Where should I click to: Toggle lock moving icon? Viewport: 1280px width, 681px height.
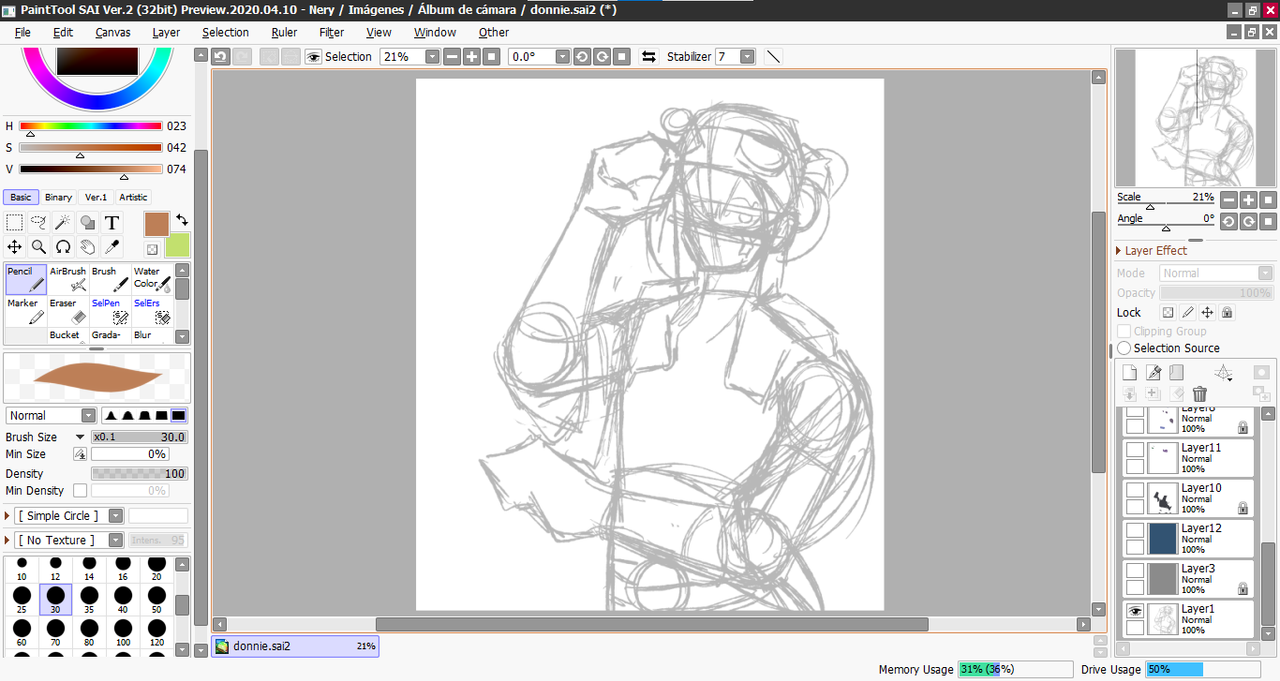pyautogui.click(x=1207, y=313)
